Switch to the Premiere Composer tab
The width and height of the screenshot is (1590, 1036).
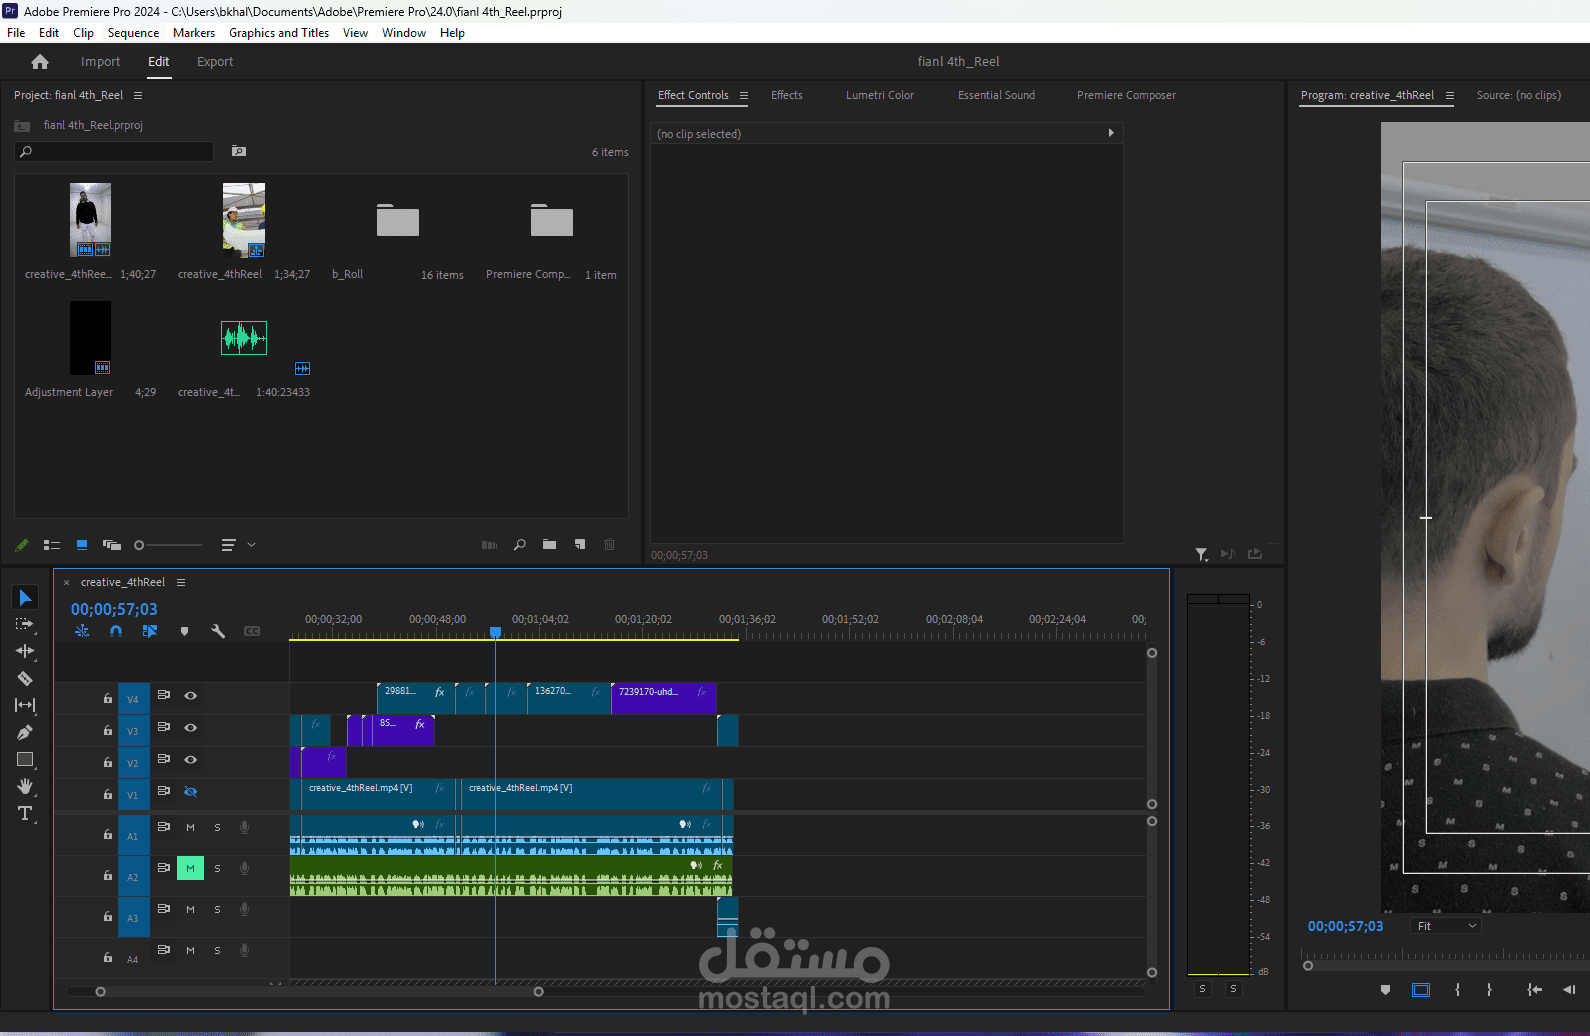[x=1126, y=95]
